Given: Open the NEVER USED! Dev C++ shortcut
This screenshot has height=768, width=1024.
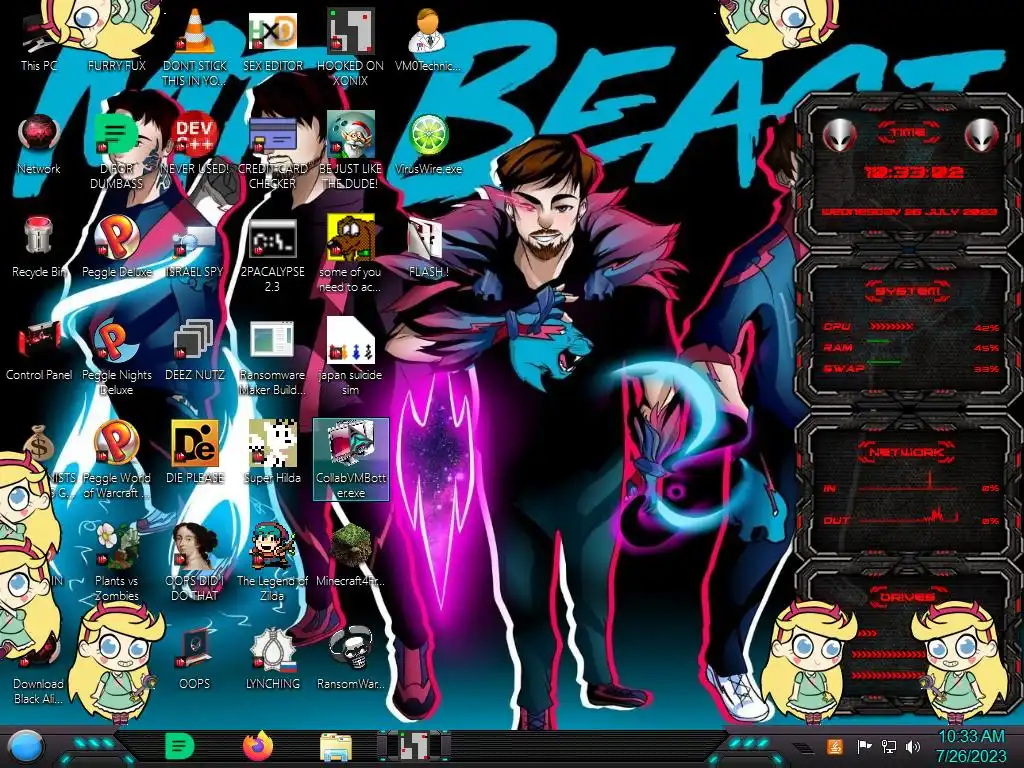Looking at the screenshot, I should coord(195,144).
